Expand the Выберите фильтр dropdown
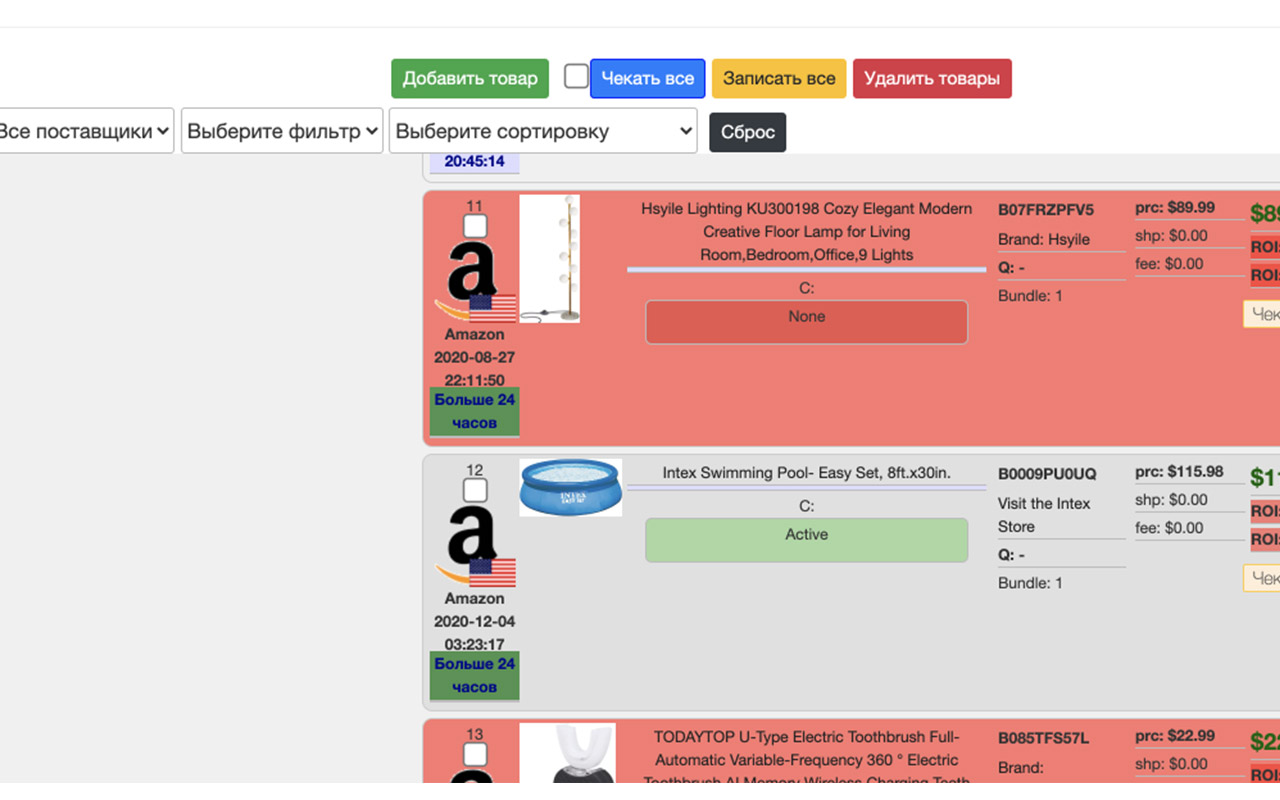The image size is (1280, 800). tap(282, 131)
